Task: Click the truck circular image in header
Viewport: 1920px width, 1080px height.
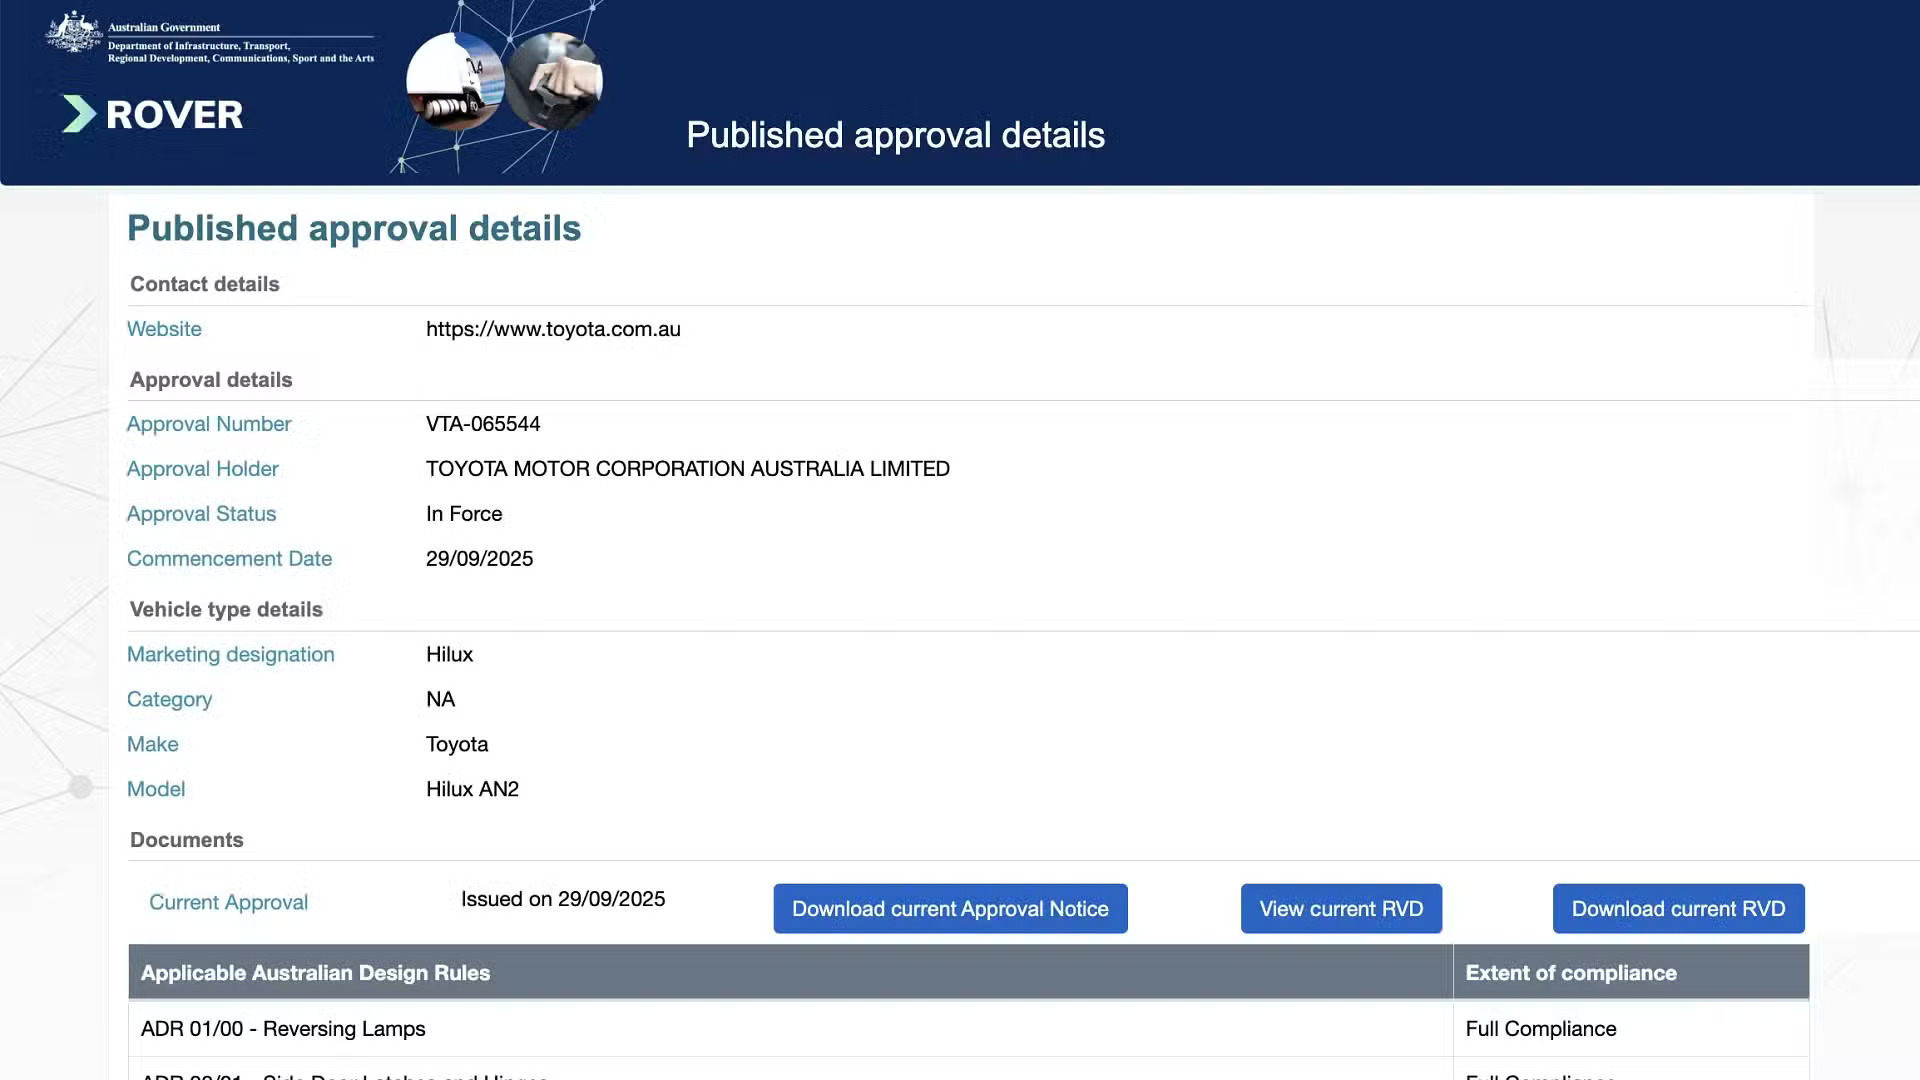Action: [453, 82]
